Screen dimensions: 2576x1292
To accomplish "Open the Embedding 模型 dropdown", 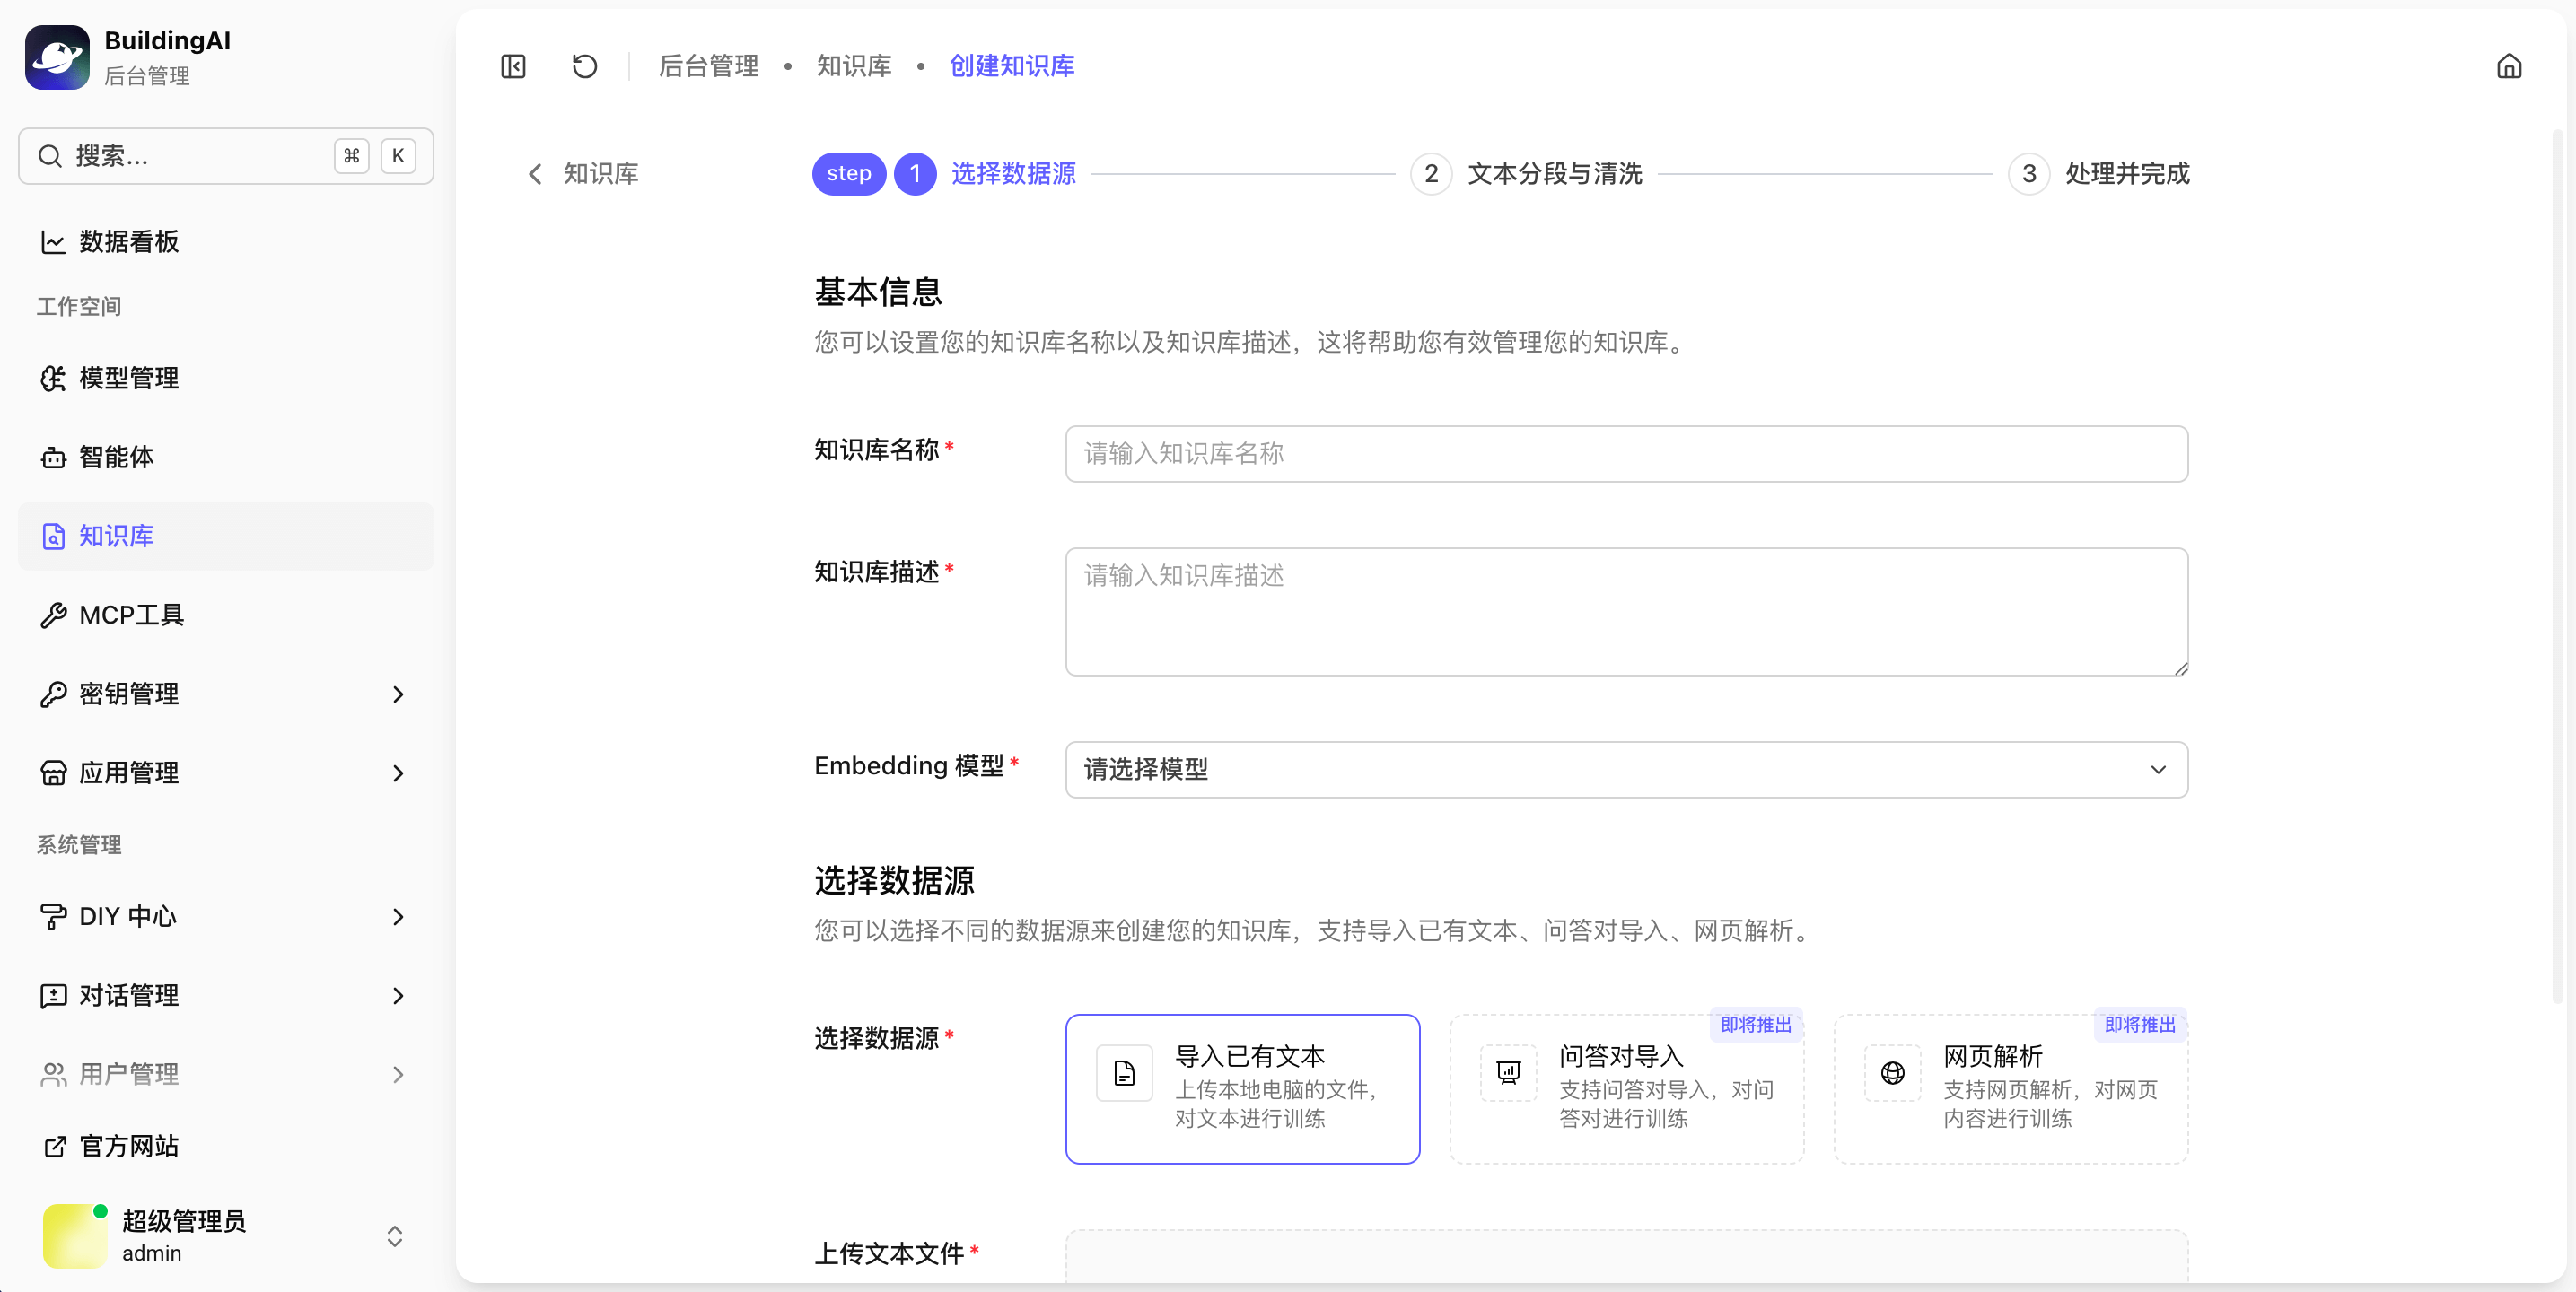I will click(1626, 769).
